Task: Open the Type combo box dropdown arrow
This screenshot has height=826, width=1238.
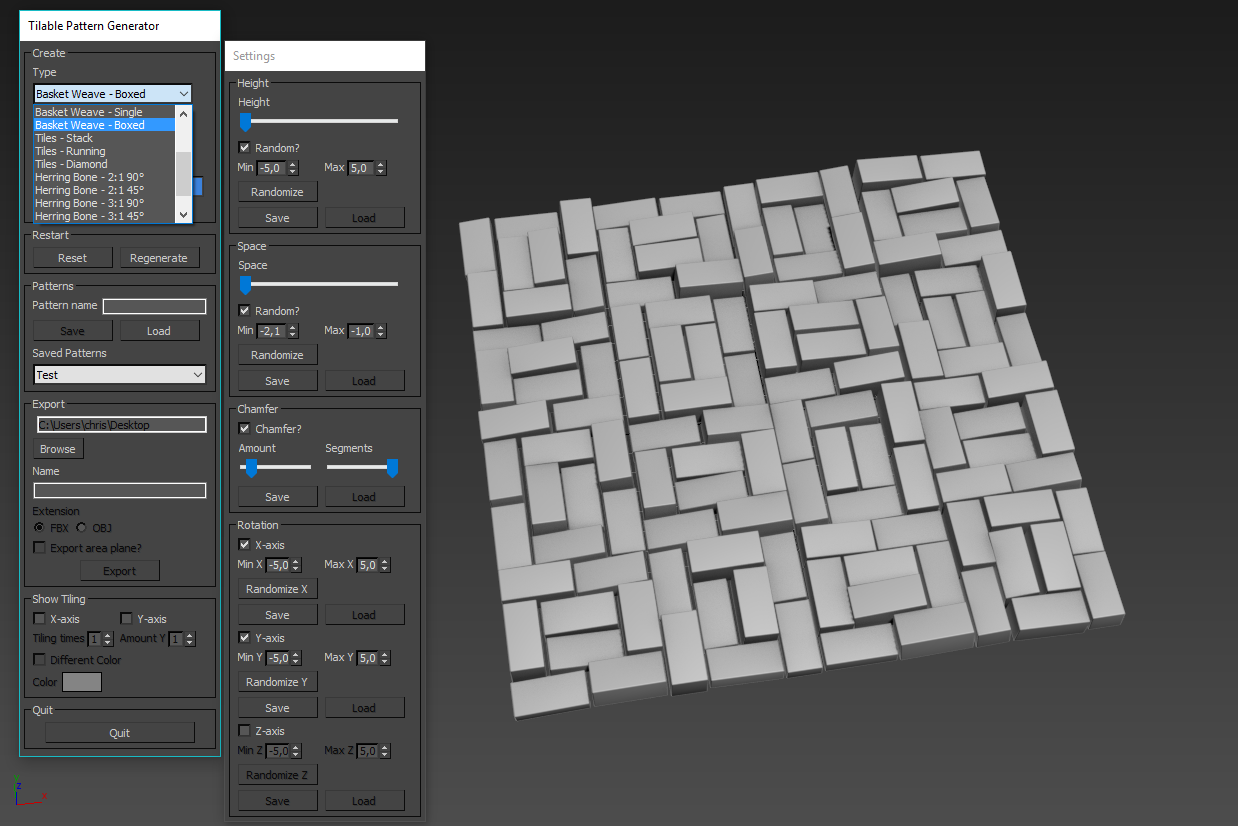Action: 183,94
